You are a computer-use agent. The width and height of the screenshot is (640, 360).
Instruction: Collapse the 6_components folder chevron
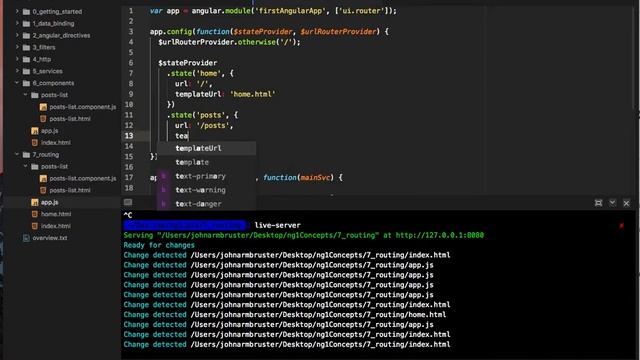17,83
